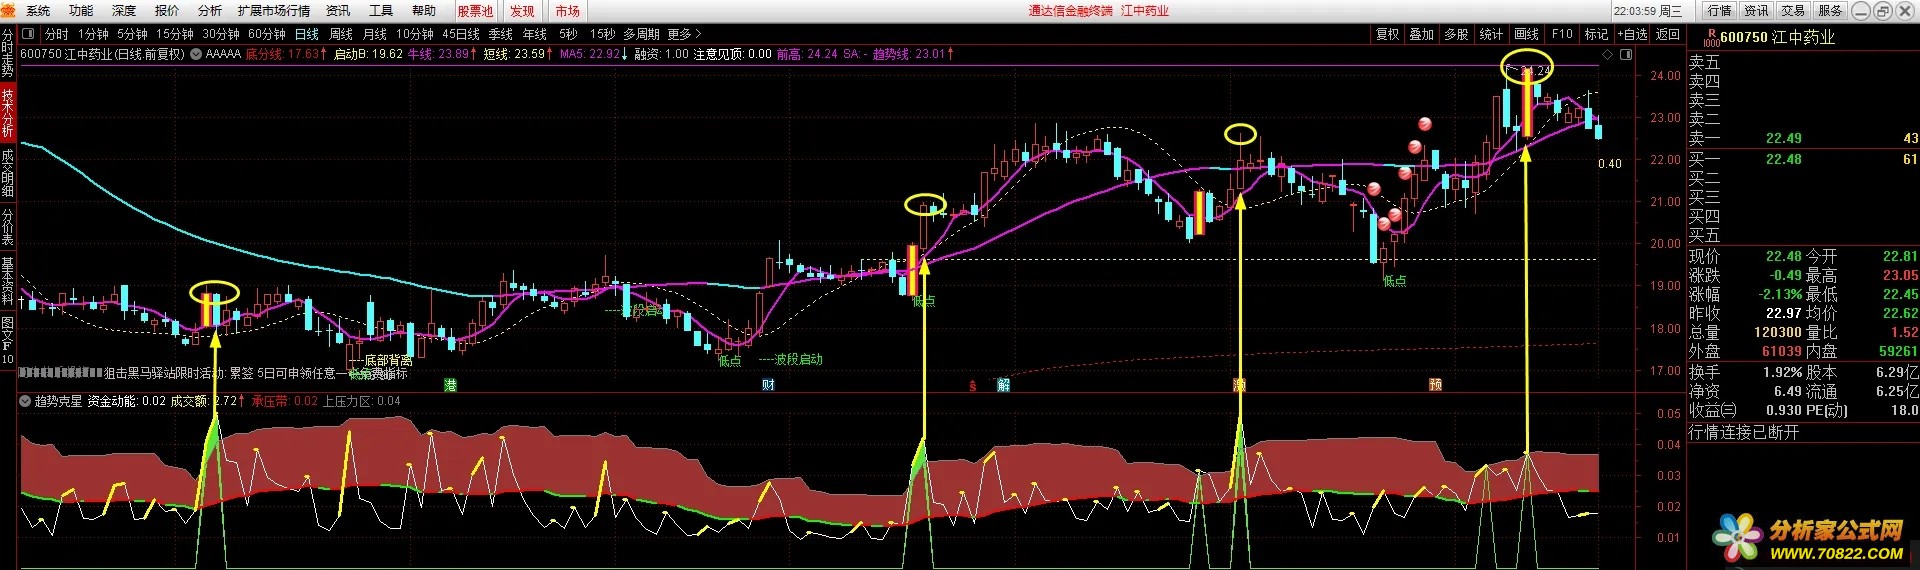Viewport: 1920px width, 570px height.
Task: Open main indicator dropdown beside 江中药业(日线.前复权)
Action: coord(196,54)
